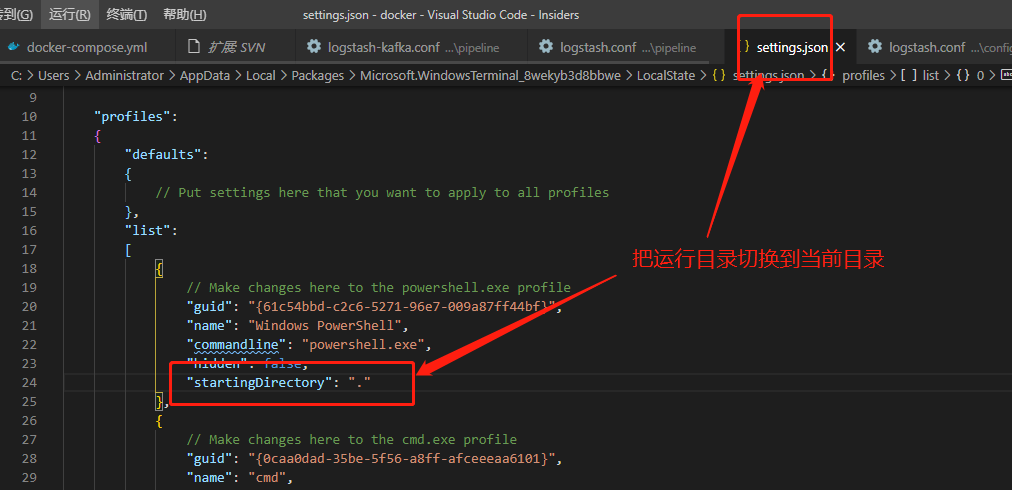Click list symbol in the breadcrumb
Screen dimensions: 1012x490
click(x=931, y=76)
